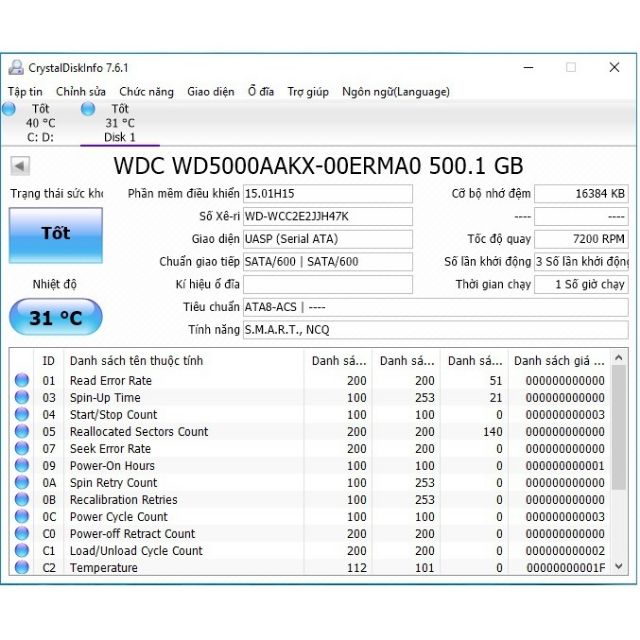640x640 pixels.
Task: Click status orb for Power Cycle Count
Action: [22, 516]
